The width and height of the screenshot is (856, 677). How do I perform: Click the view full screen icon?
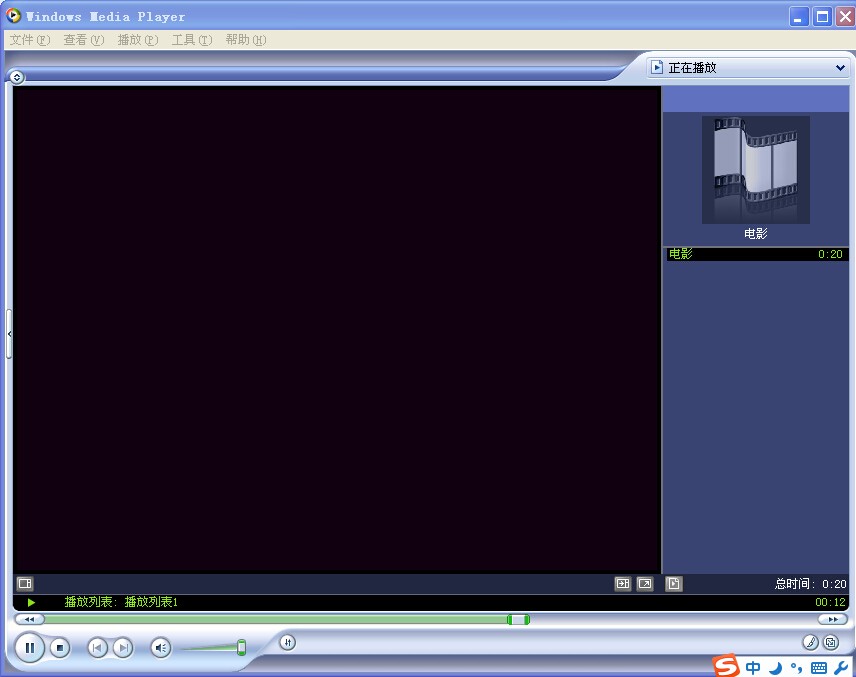645,583
